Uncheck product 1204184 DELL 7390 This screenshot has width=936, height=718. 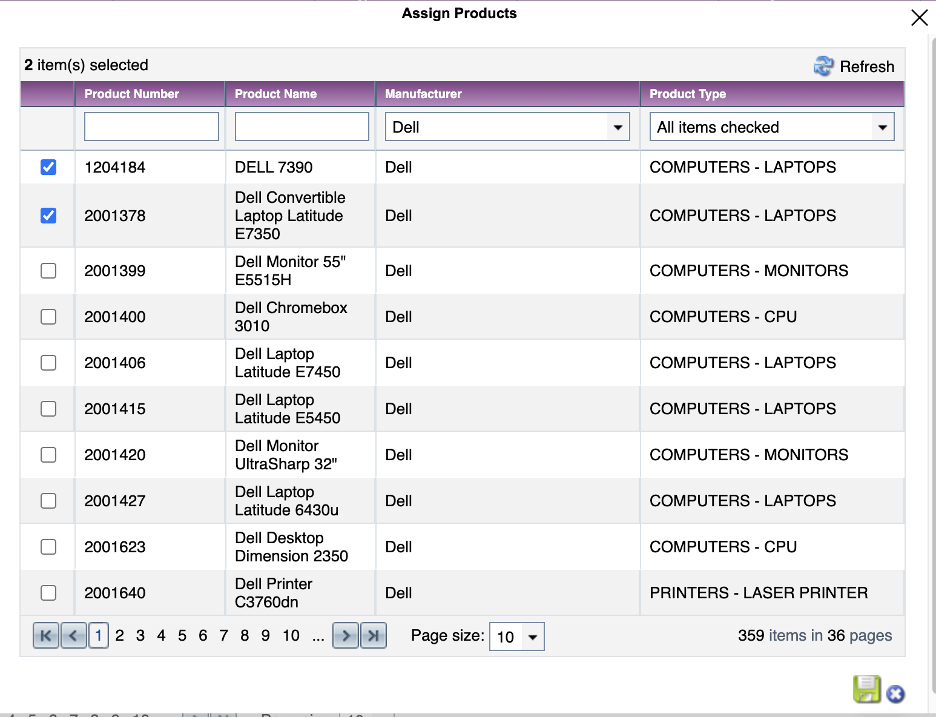tap(48, 167)
